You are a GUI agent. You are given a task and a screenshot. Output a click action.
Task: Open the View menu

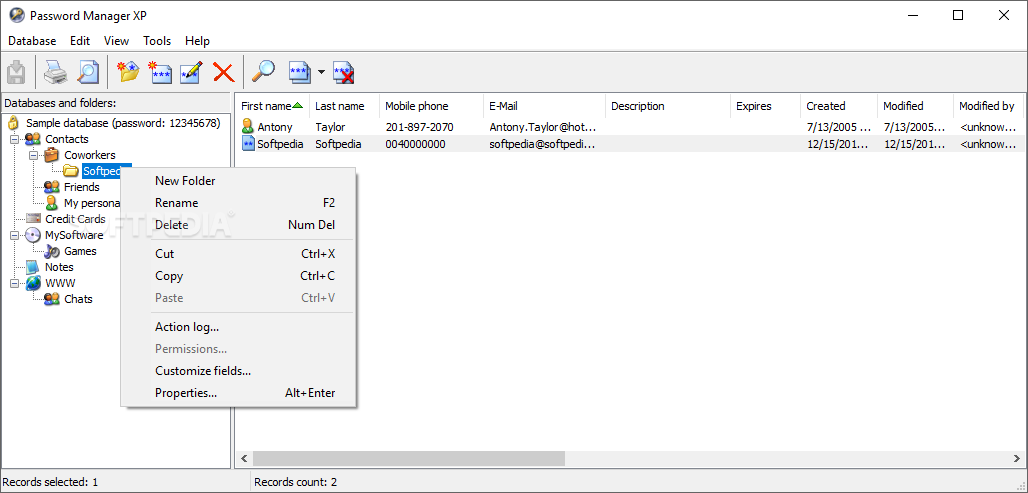coord(116,41)
